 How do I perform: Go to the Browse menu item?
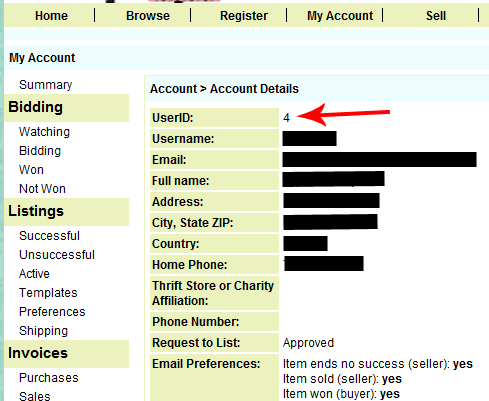pos(148,16)
